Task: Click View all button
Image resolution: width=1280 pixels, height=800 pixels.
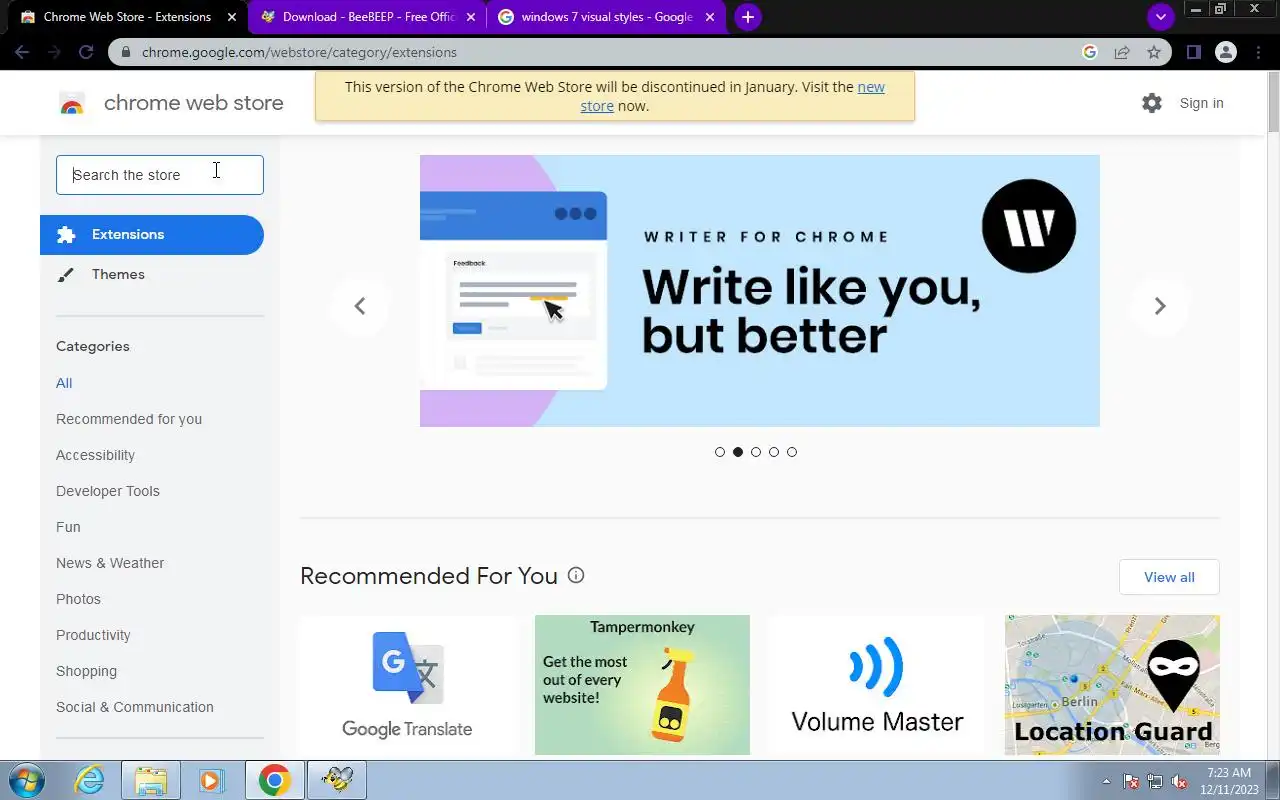Action: click(1169, 577)
